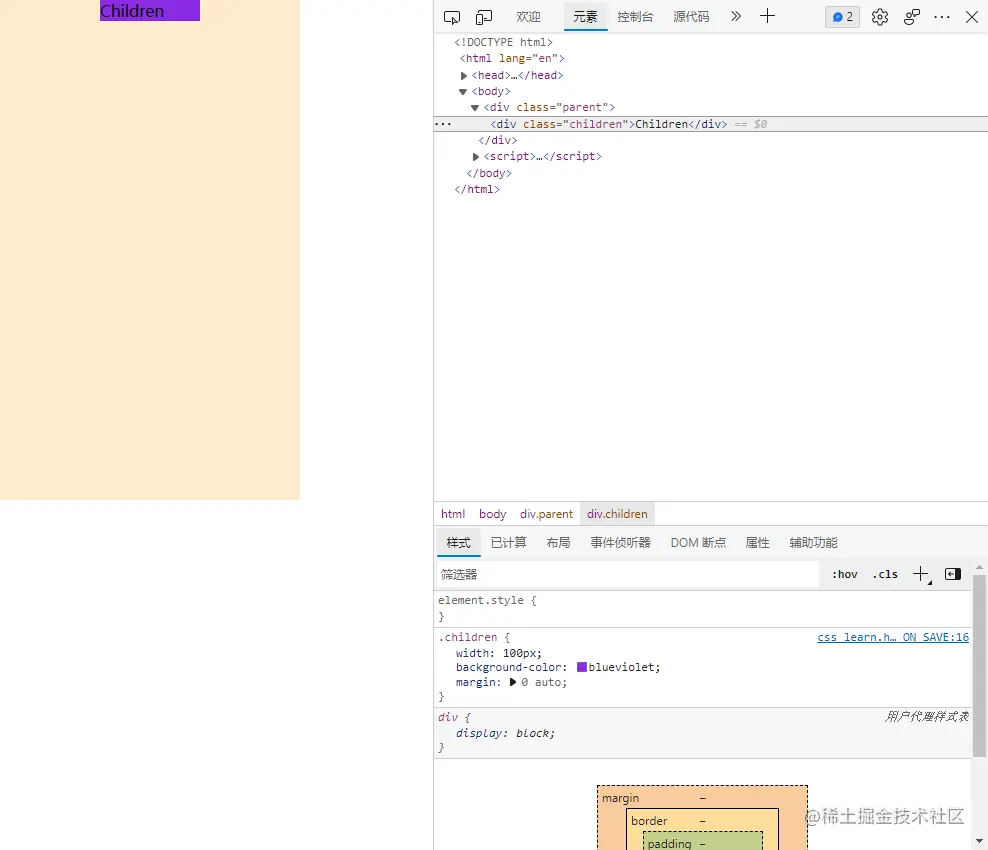This screenshot has width=988, height=850.
Task: Click the border label in box model
Action: [649, 821]
